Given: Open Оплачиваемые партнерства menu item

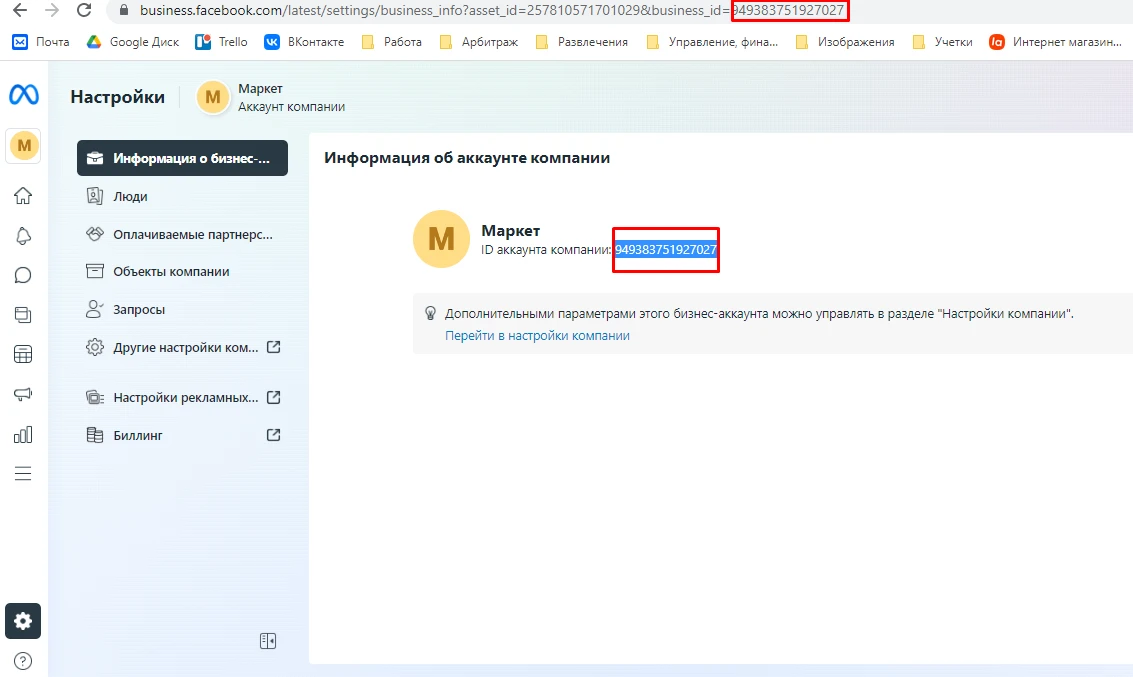Looking at the screenshot, I should tap(182, 234).
